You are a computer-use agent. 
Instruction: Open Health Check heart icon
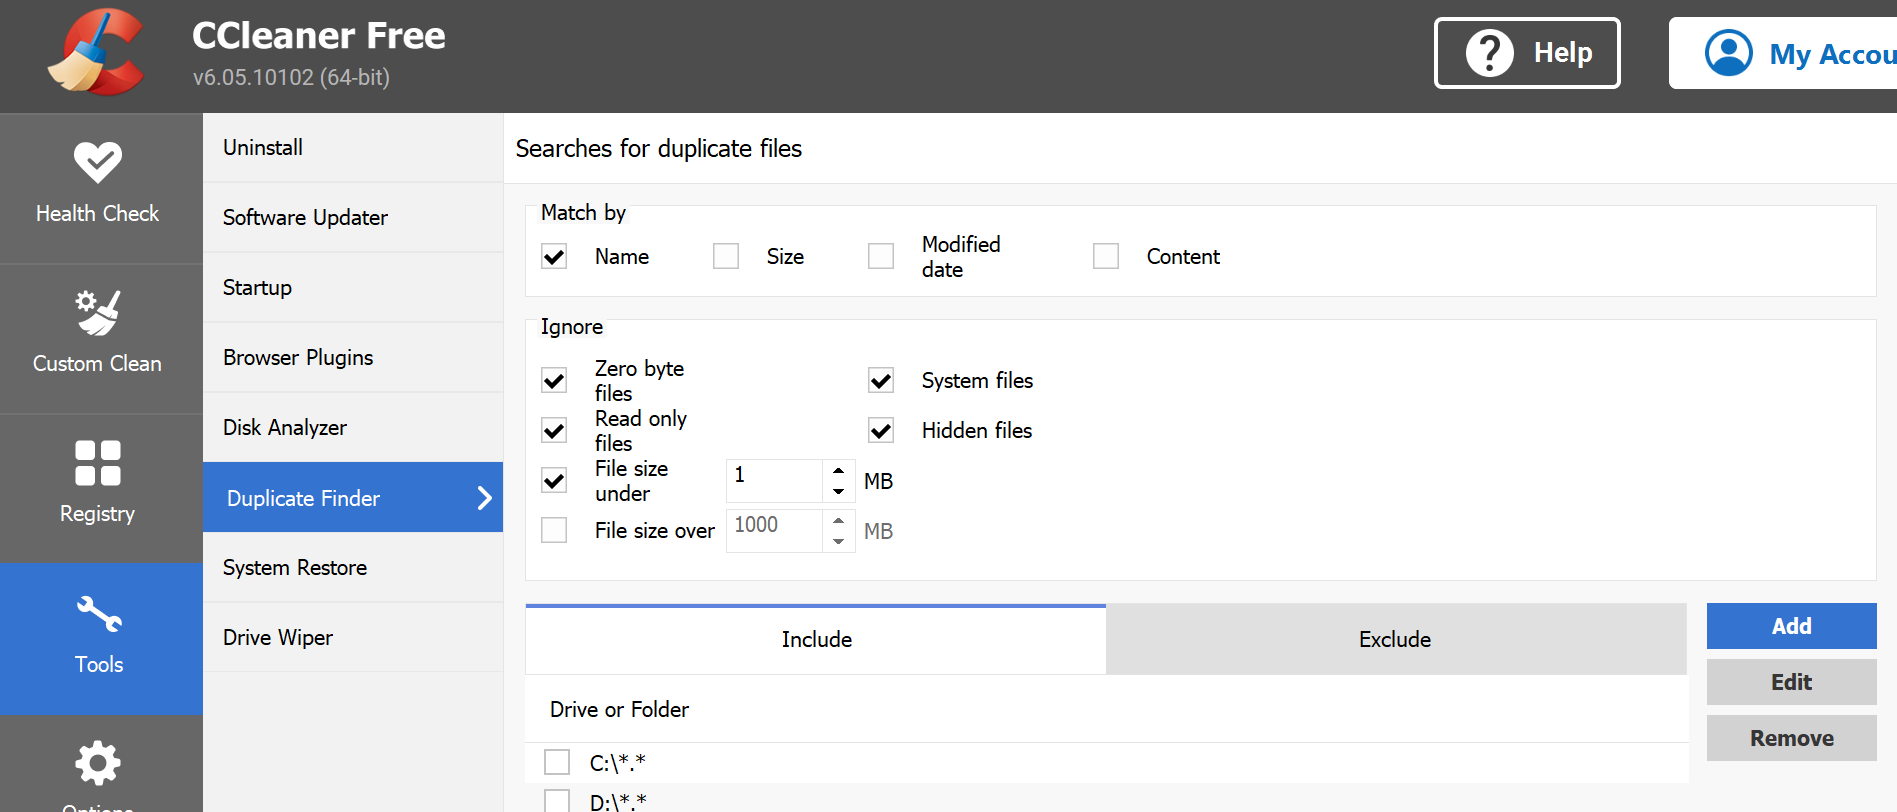click(98, 161)
